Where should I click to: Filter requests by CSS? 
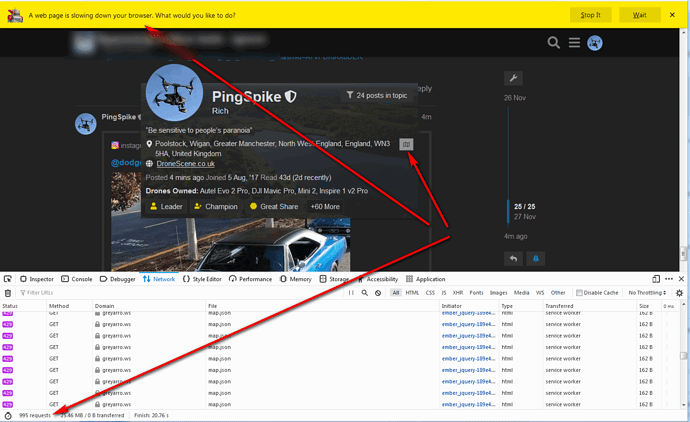click(x=430, y=293)
